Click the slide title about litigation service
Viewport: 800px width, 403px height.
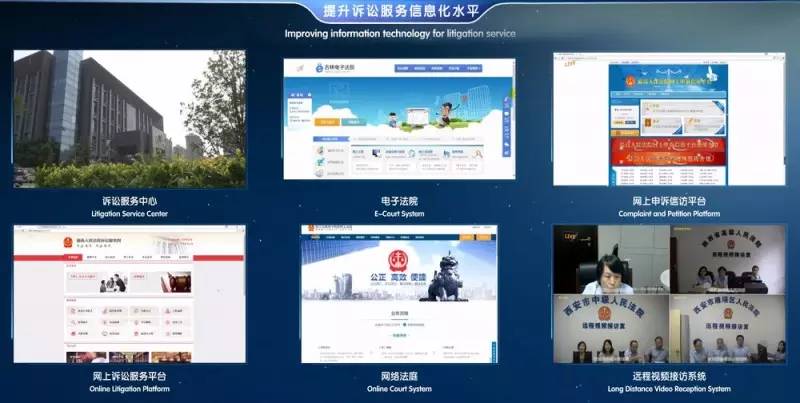coord(400,11)
